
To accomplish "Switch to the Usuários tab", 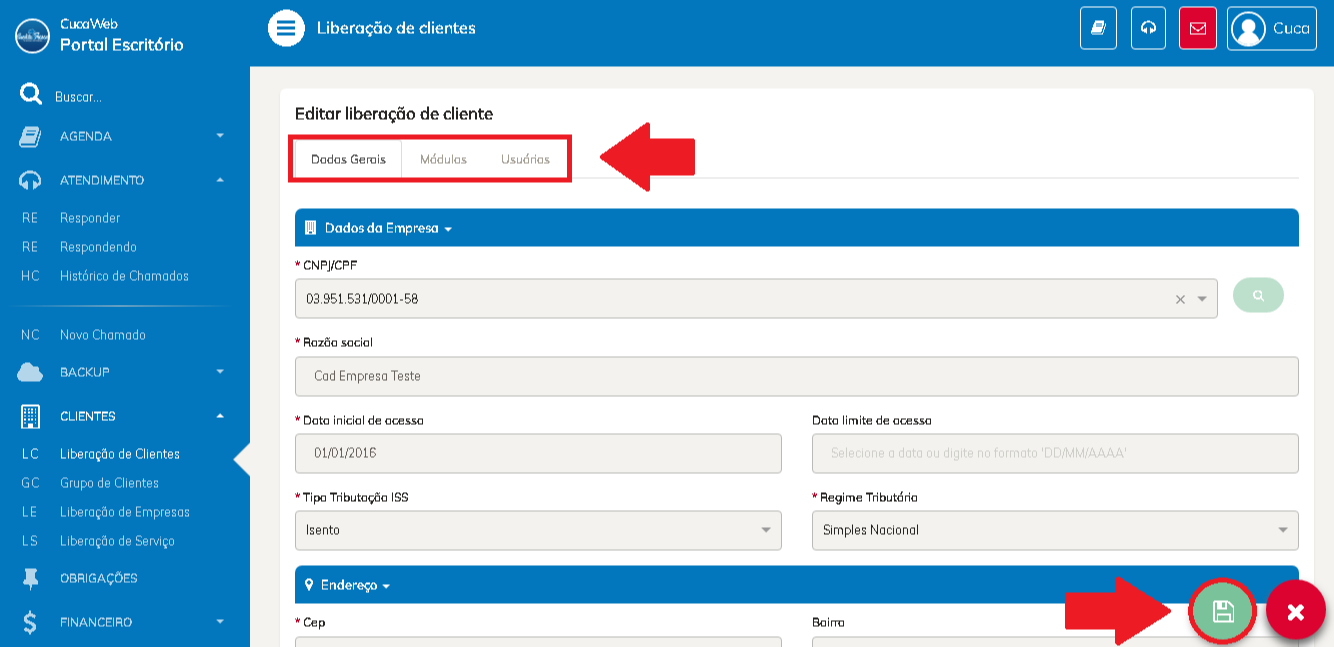I will coord(525,159).
